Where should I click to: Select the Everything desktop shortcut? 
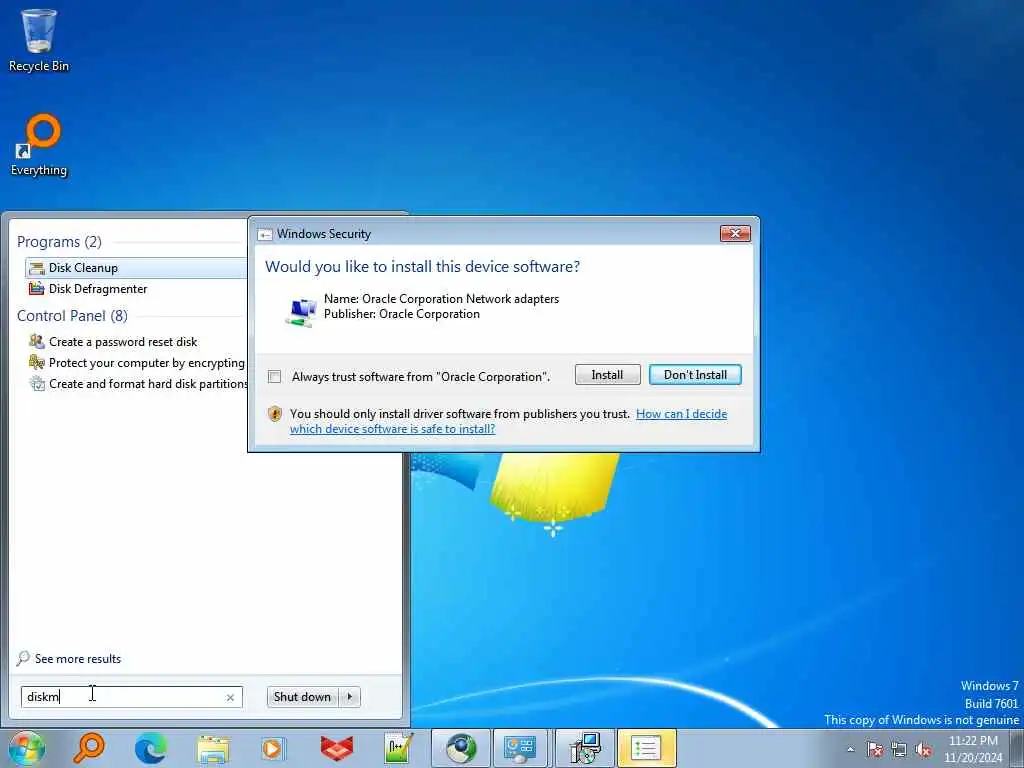pos(39,145)
